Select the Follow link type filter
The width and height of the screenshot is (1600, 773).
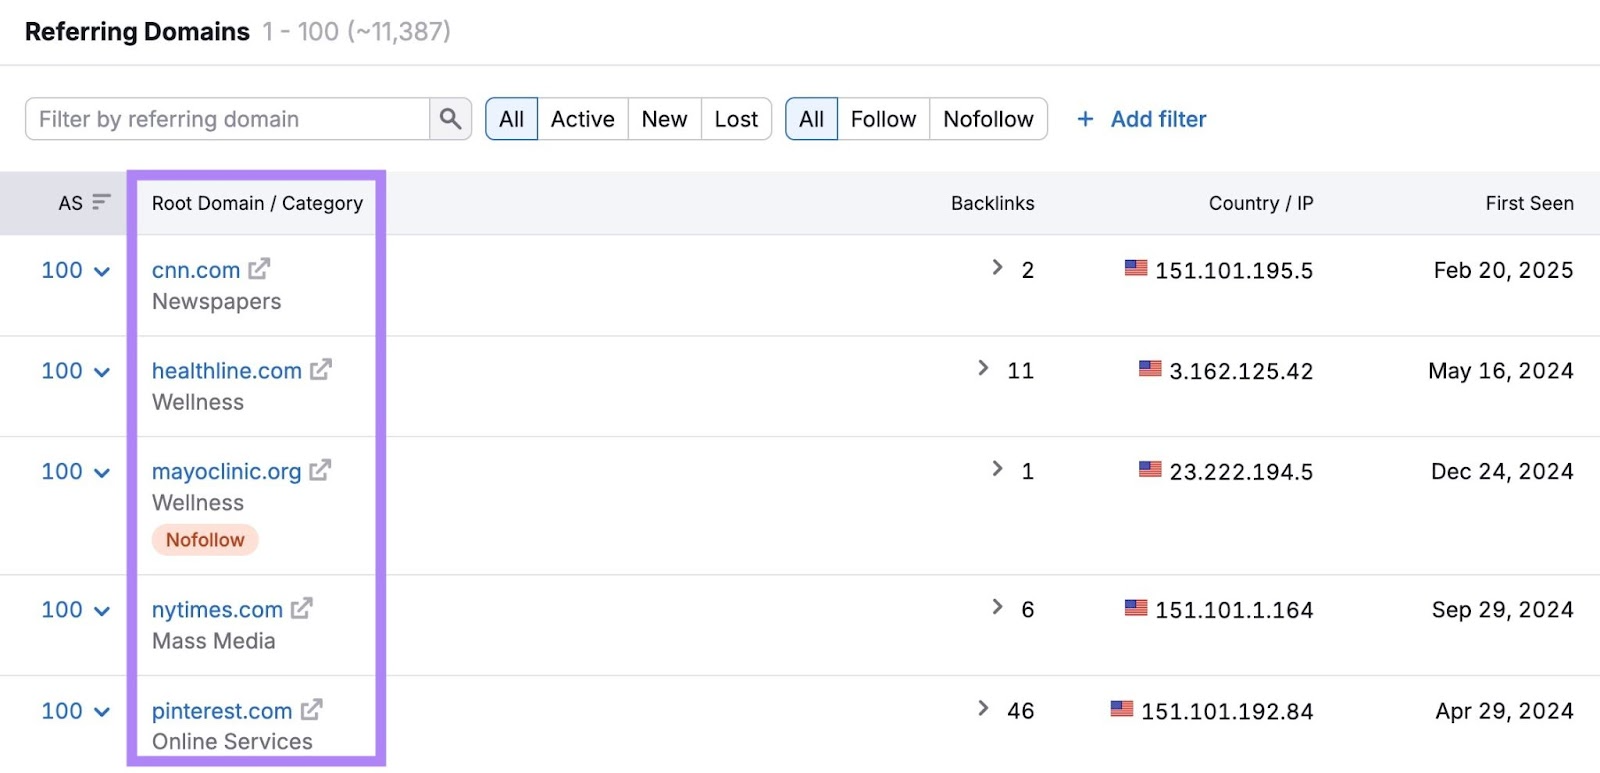tap(883, 119)
